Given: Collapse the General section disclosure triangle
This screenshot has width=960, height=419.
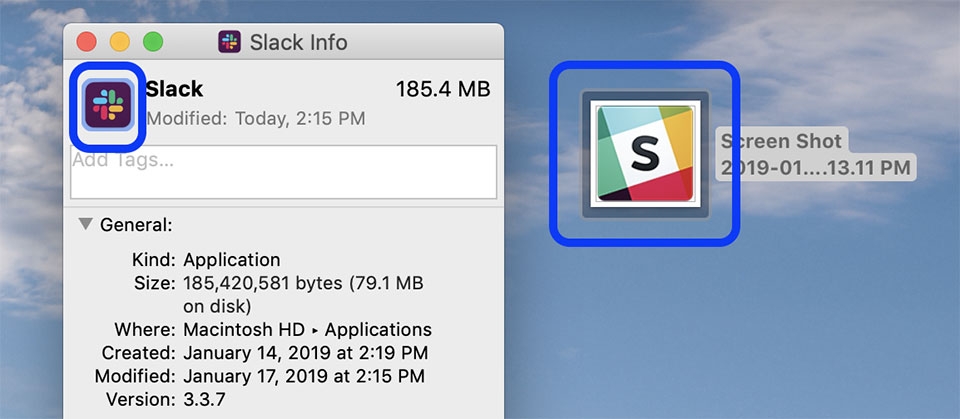Looking at the screenshot, I should click(84, 225).
